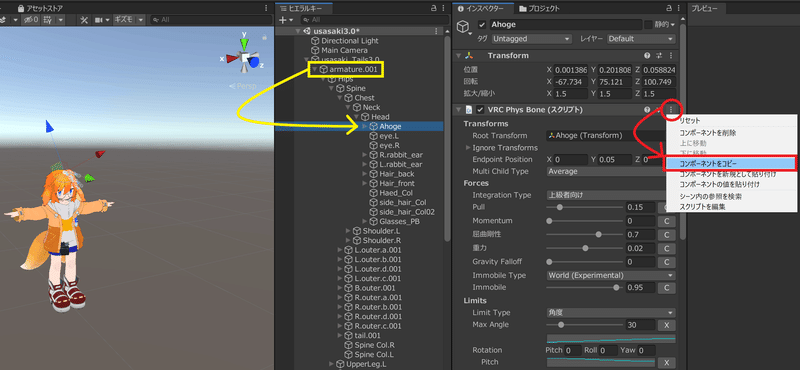
Task: Toggle the Gizmos button in the scene toolbar
Action: pyautogui.click(x=124, y=19)
